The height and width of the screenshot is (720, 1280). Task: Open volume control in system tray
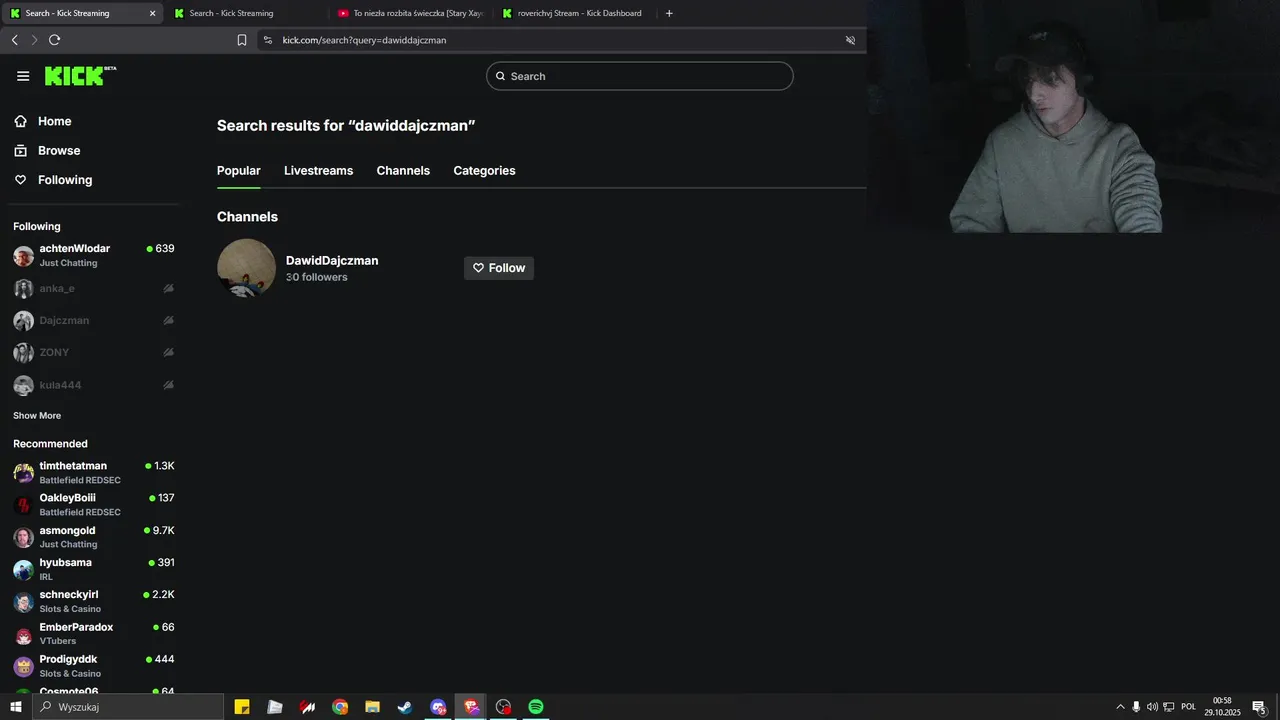(1152, 707)
